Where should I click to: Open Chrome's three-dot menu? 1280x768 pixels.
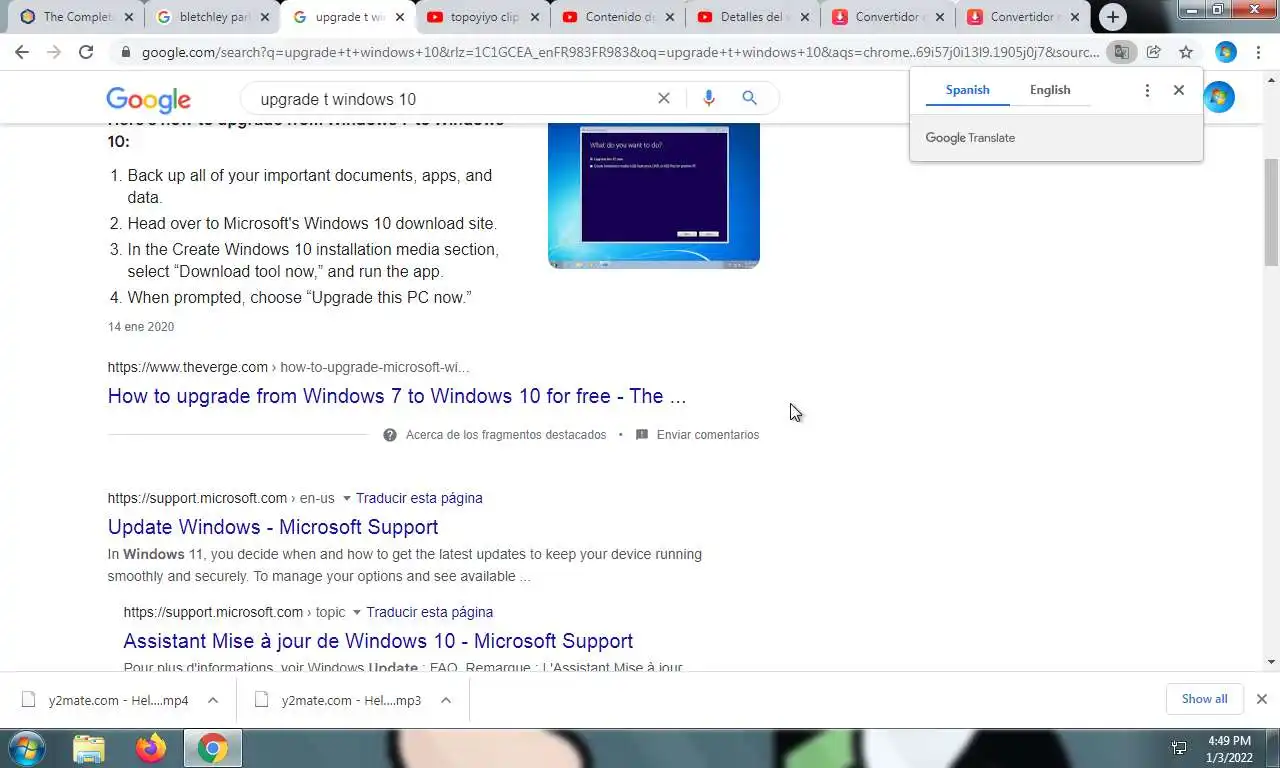(1258, 52)
